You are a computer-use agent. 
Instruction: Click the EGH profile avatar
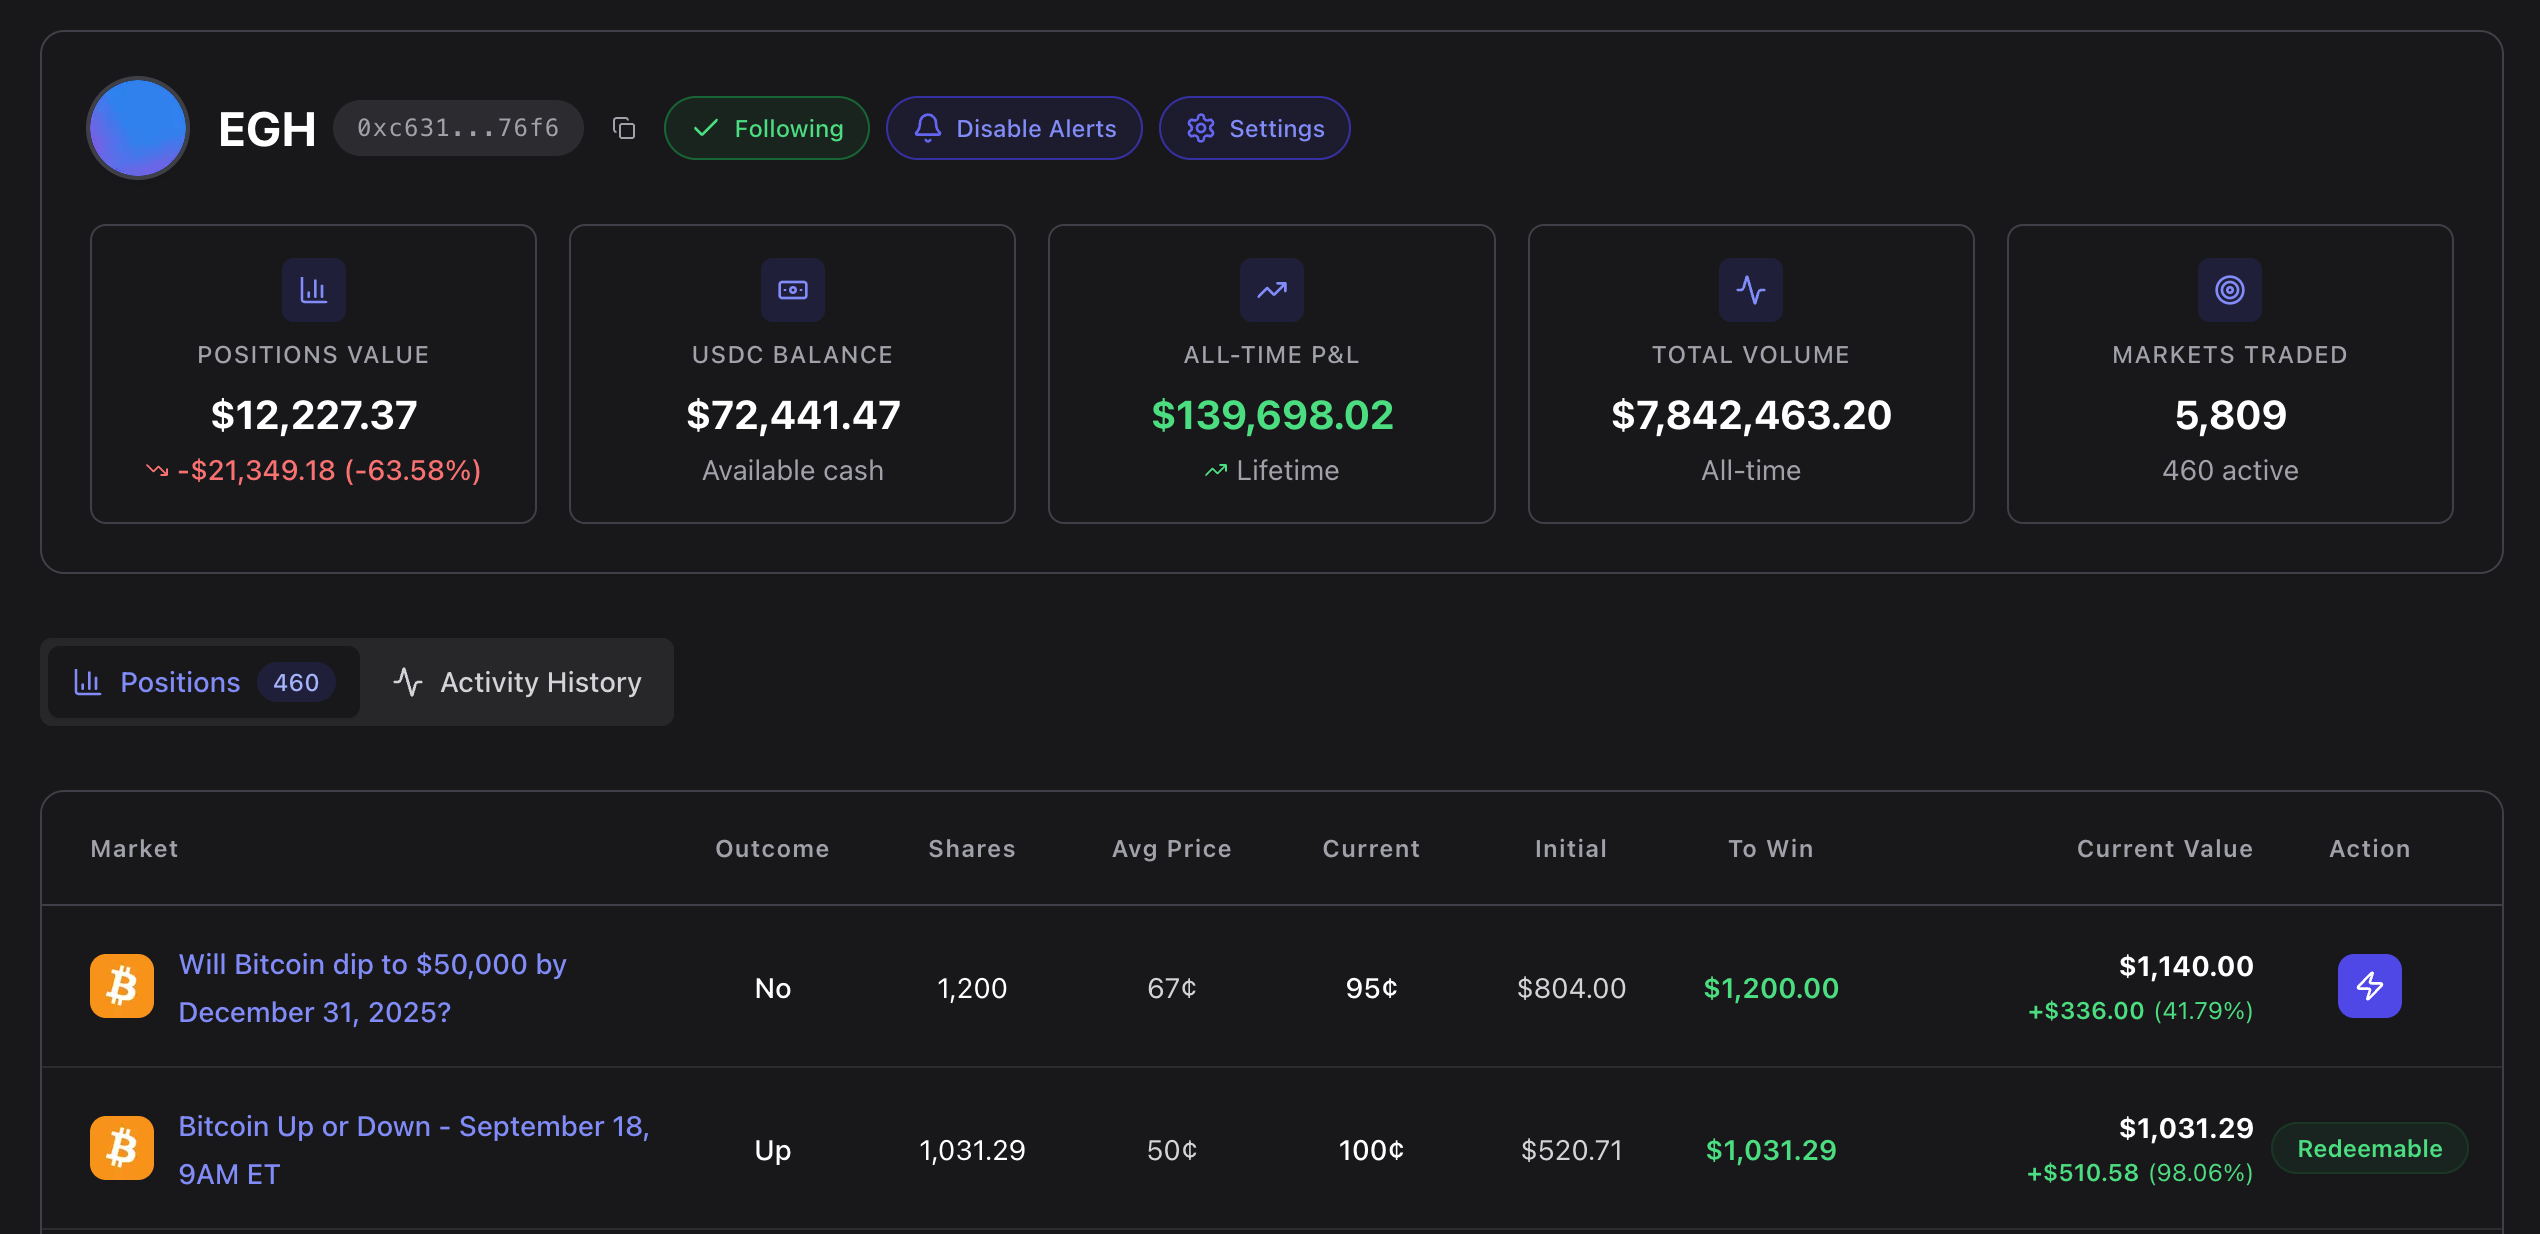(138, 128)
